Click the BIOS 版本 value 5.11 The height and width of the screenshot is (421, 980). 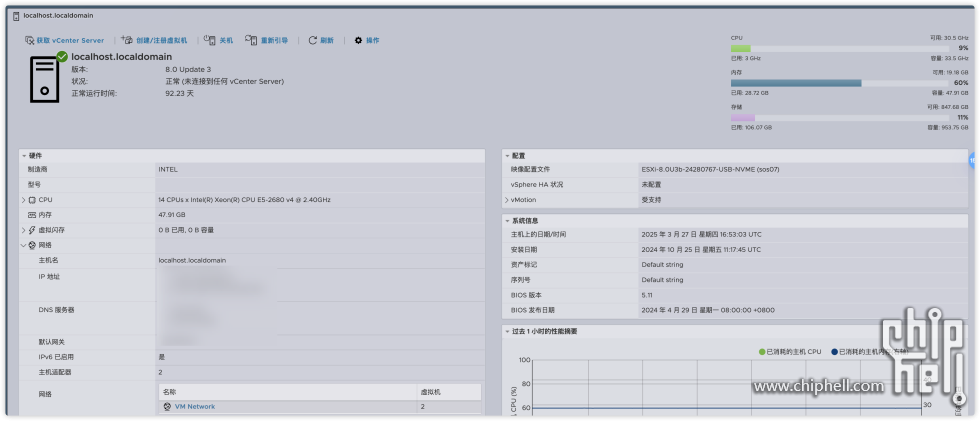(x=647, y=295)
